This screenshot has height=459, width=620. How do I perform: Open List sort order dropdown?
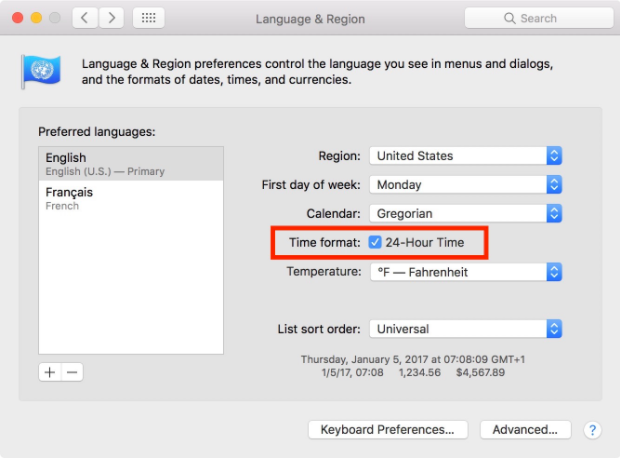465,329
